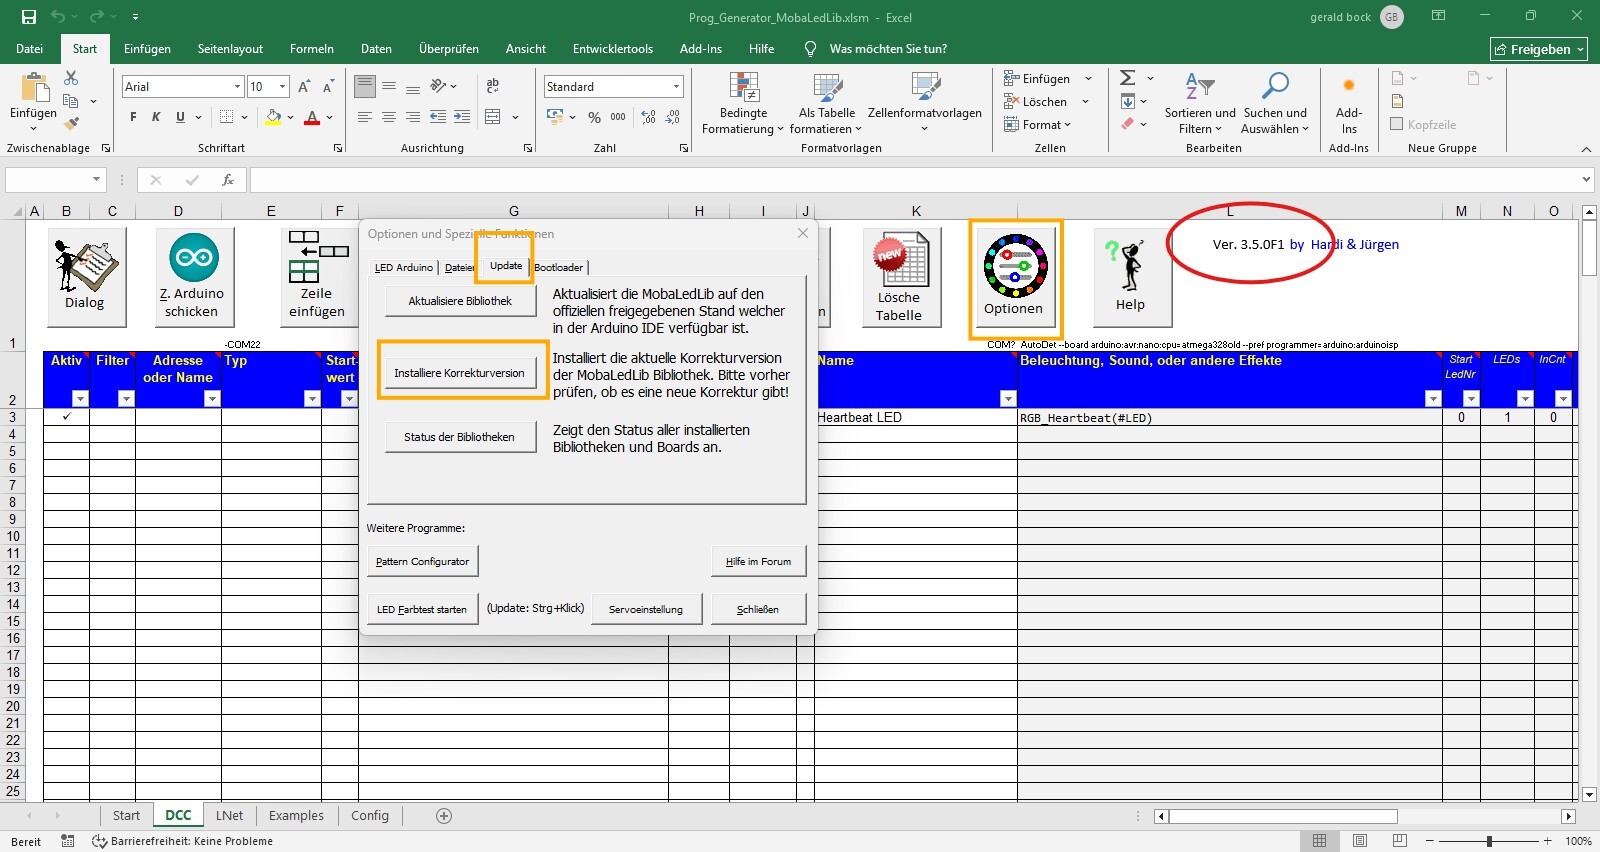Adjust the zoom slider in status bar
Screen dimensions: 1600x852
coord(1489,841)
